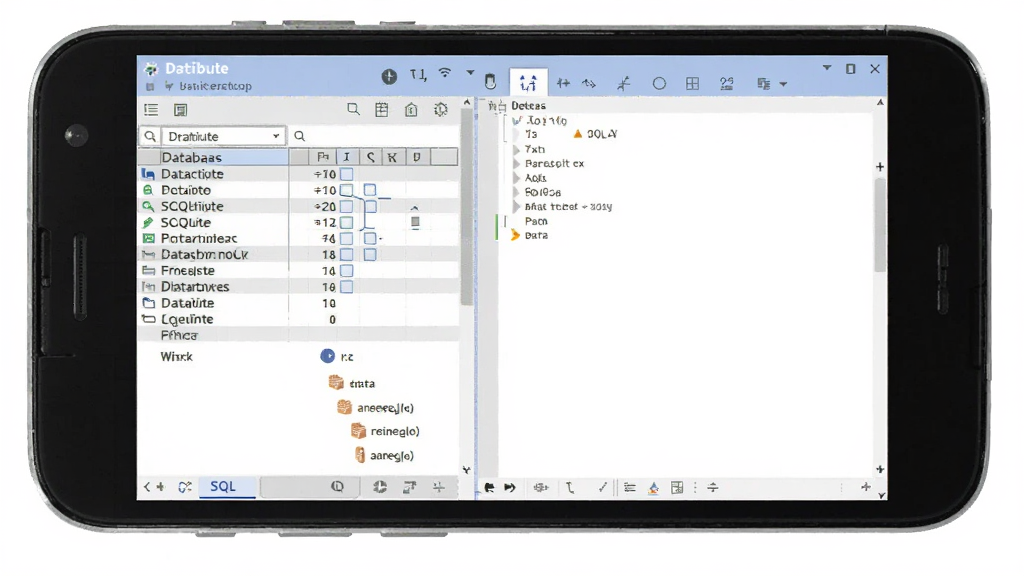Toggle the I column checkbox in the Potartinieac row
The width and height of the screenshot is (1024, 576).
tap(347, 238)
